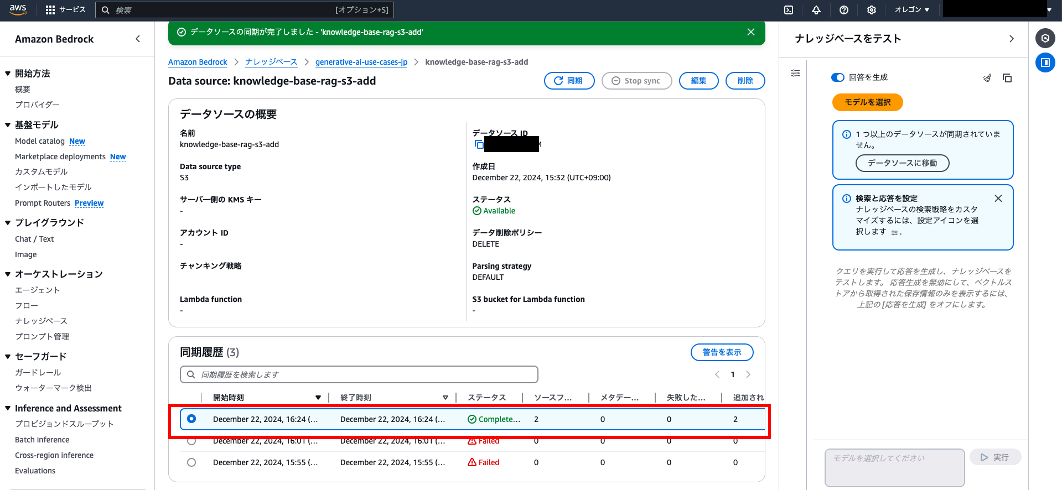Collapse the Amazon Bedrock sidebar

point(137,39)
